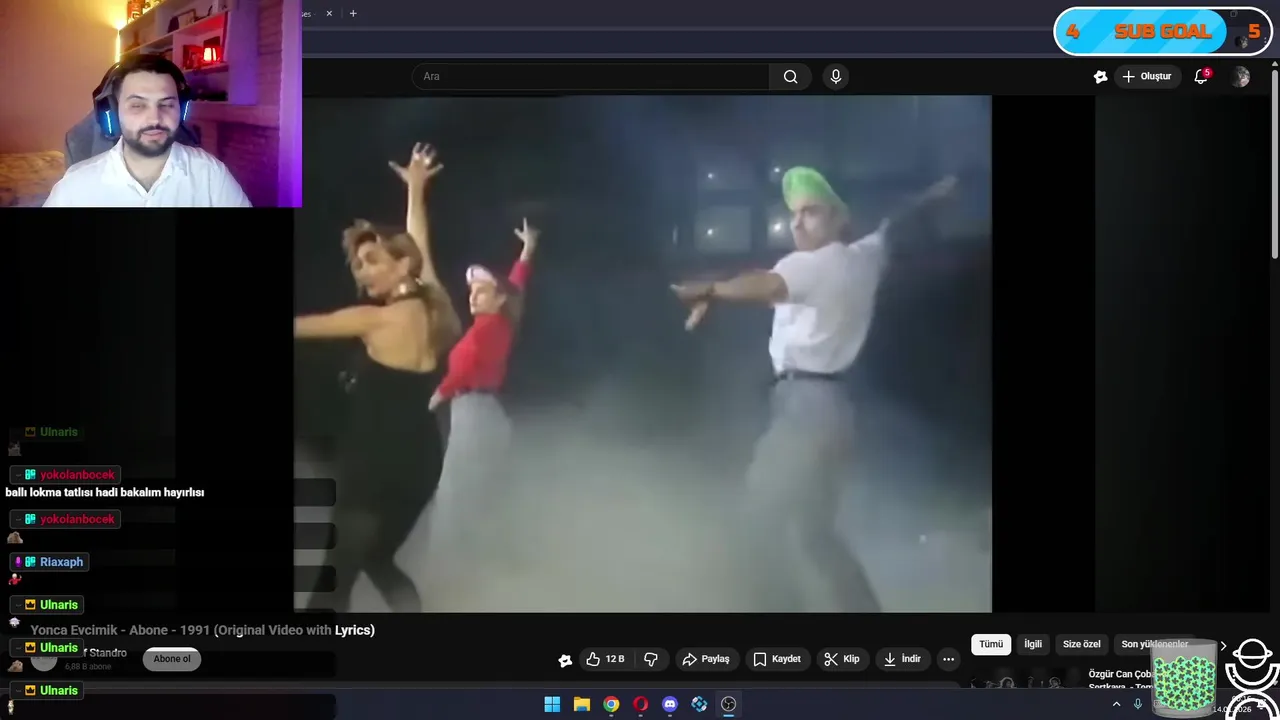This screenshot has height=720, width=1280.
Task: Subscribe with 'Abone ol' button
Action: pyautogui.click(x=172, y=659)
